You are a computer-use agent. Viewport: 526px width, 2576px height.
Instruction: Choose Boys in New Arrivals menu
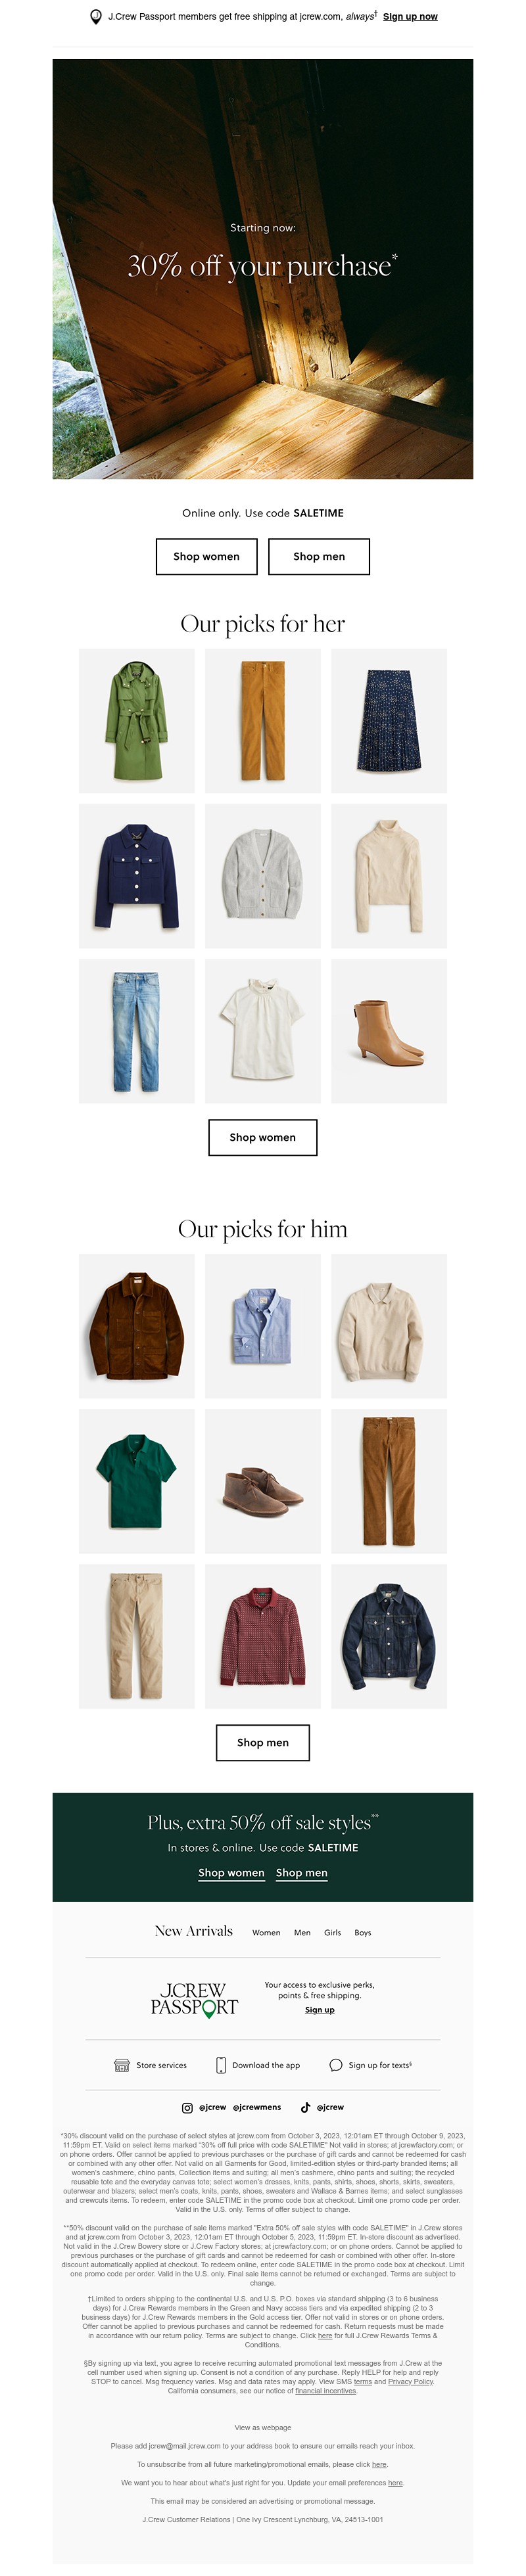[x=363, y=1933]
